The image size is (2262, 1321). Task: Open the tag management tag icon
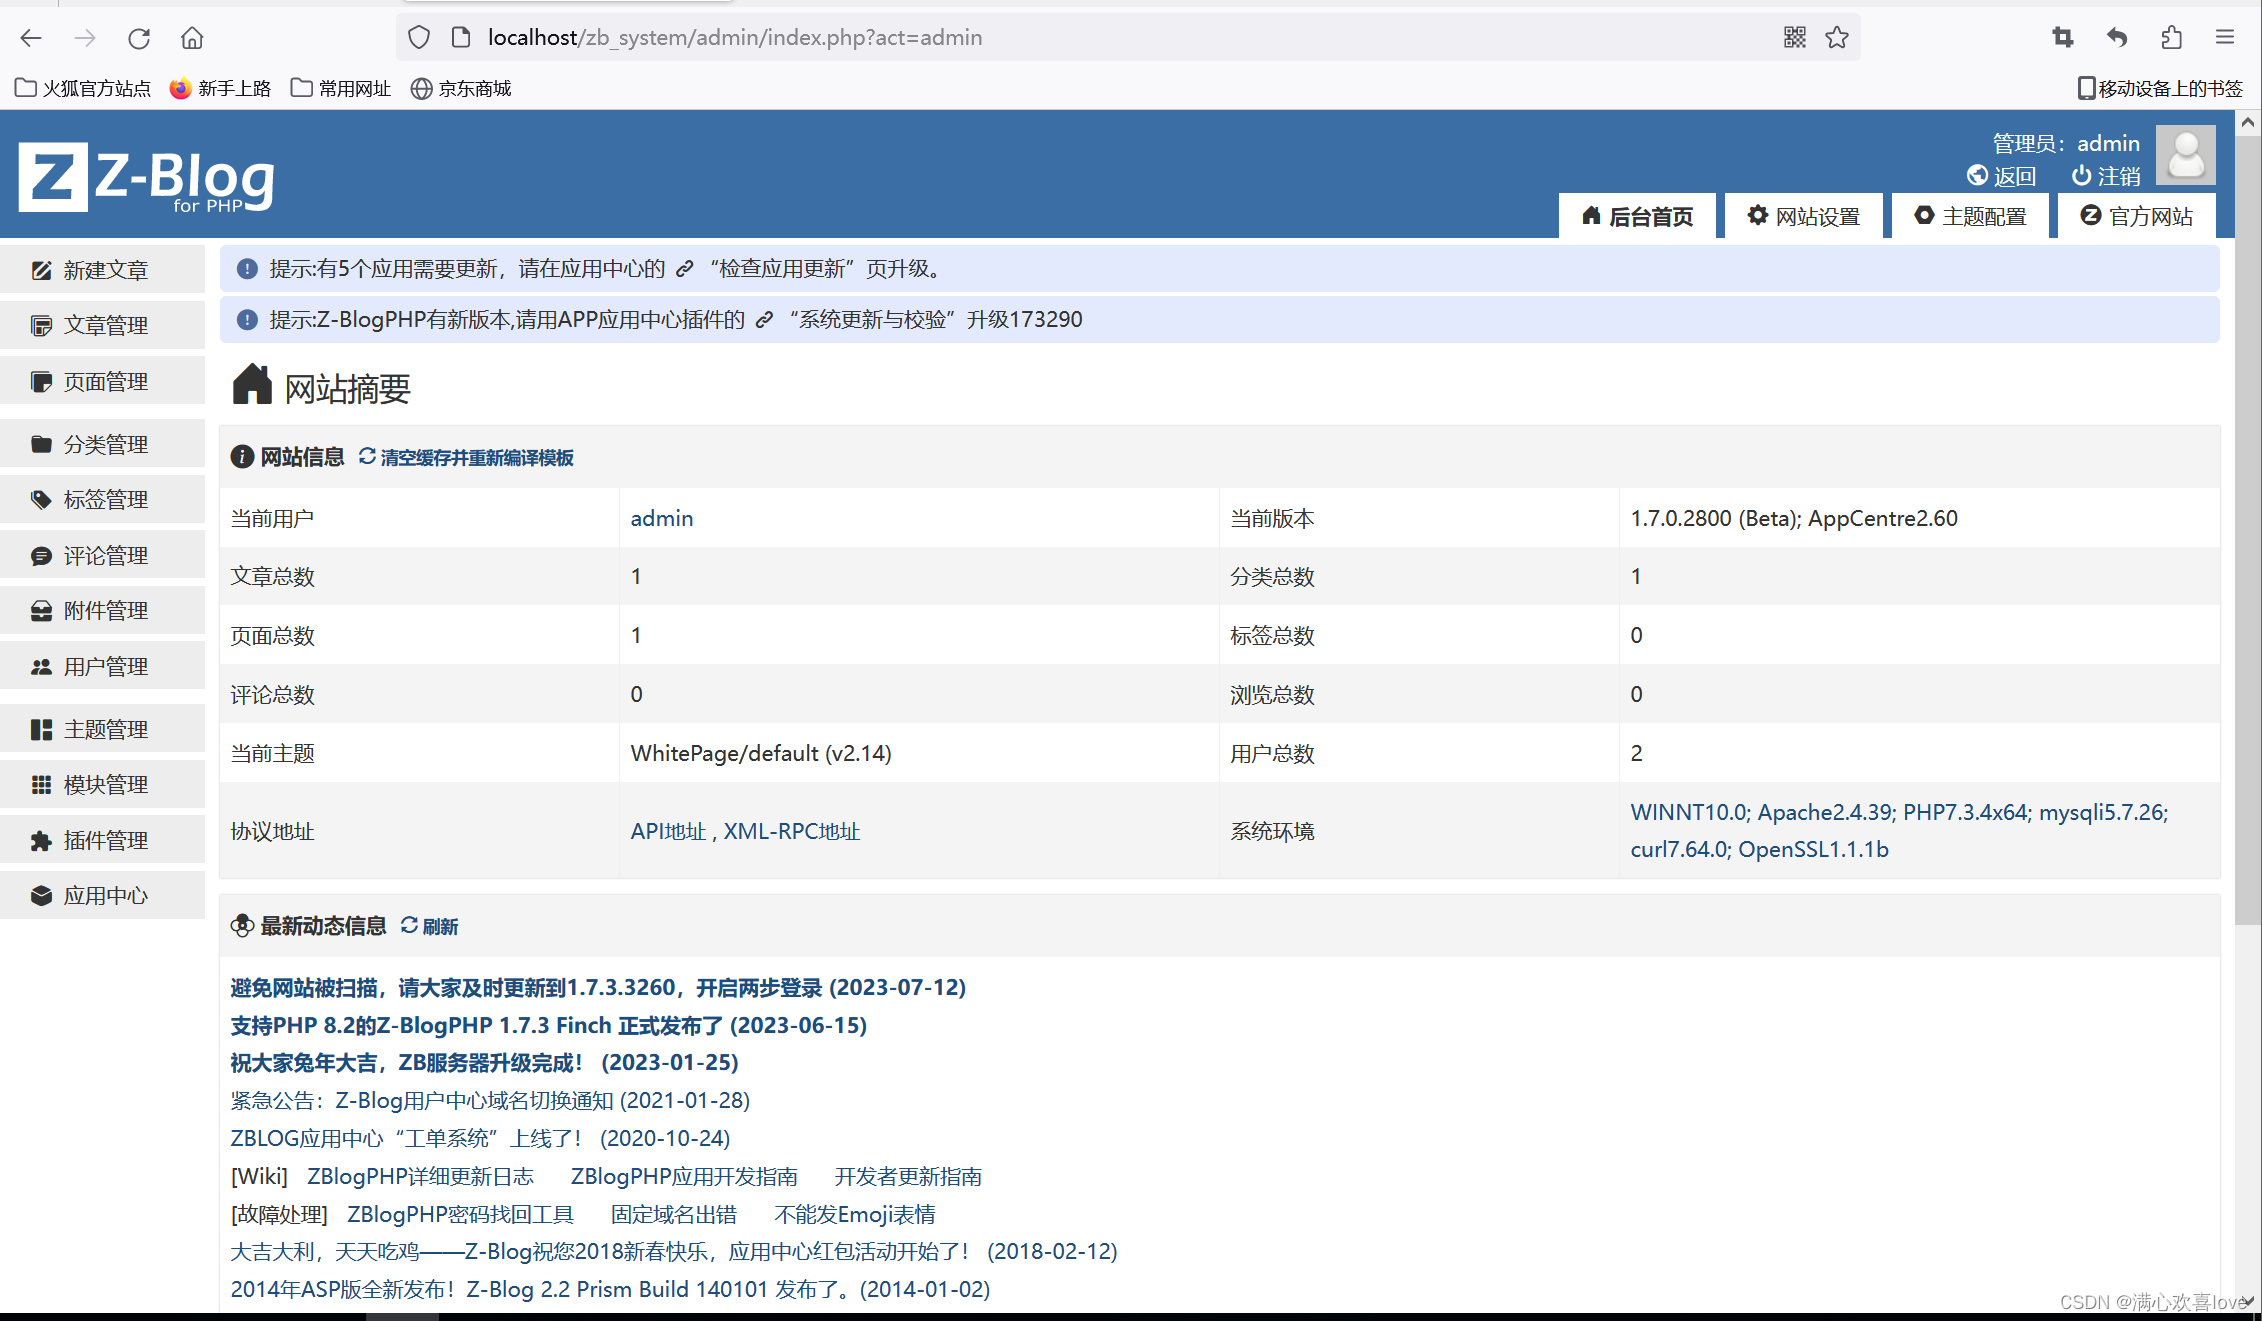coord(41,499)
